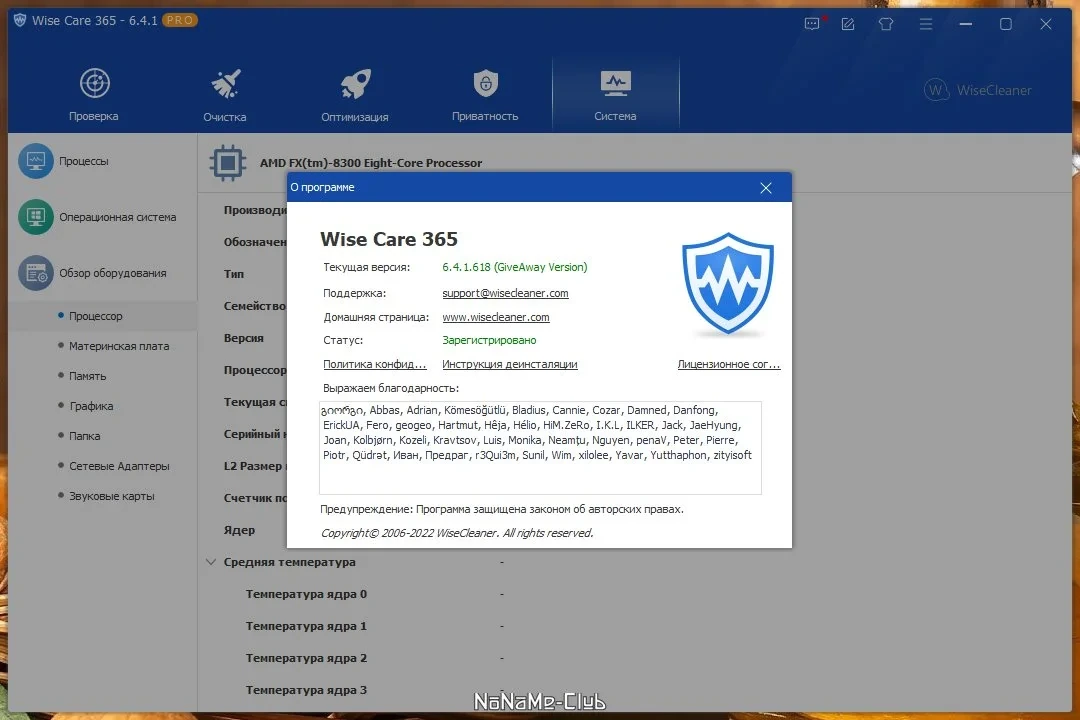This screenshot has height=720, width=1080.
Task: Click the Wise Care 365 shield icon in title bar
Action: [20, 21]
